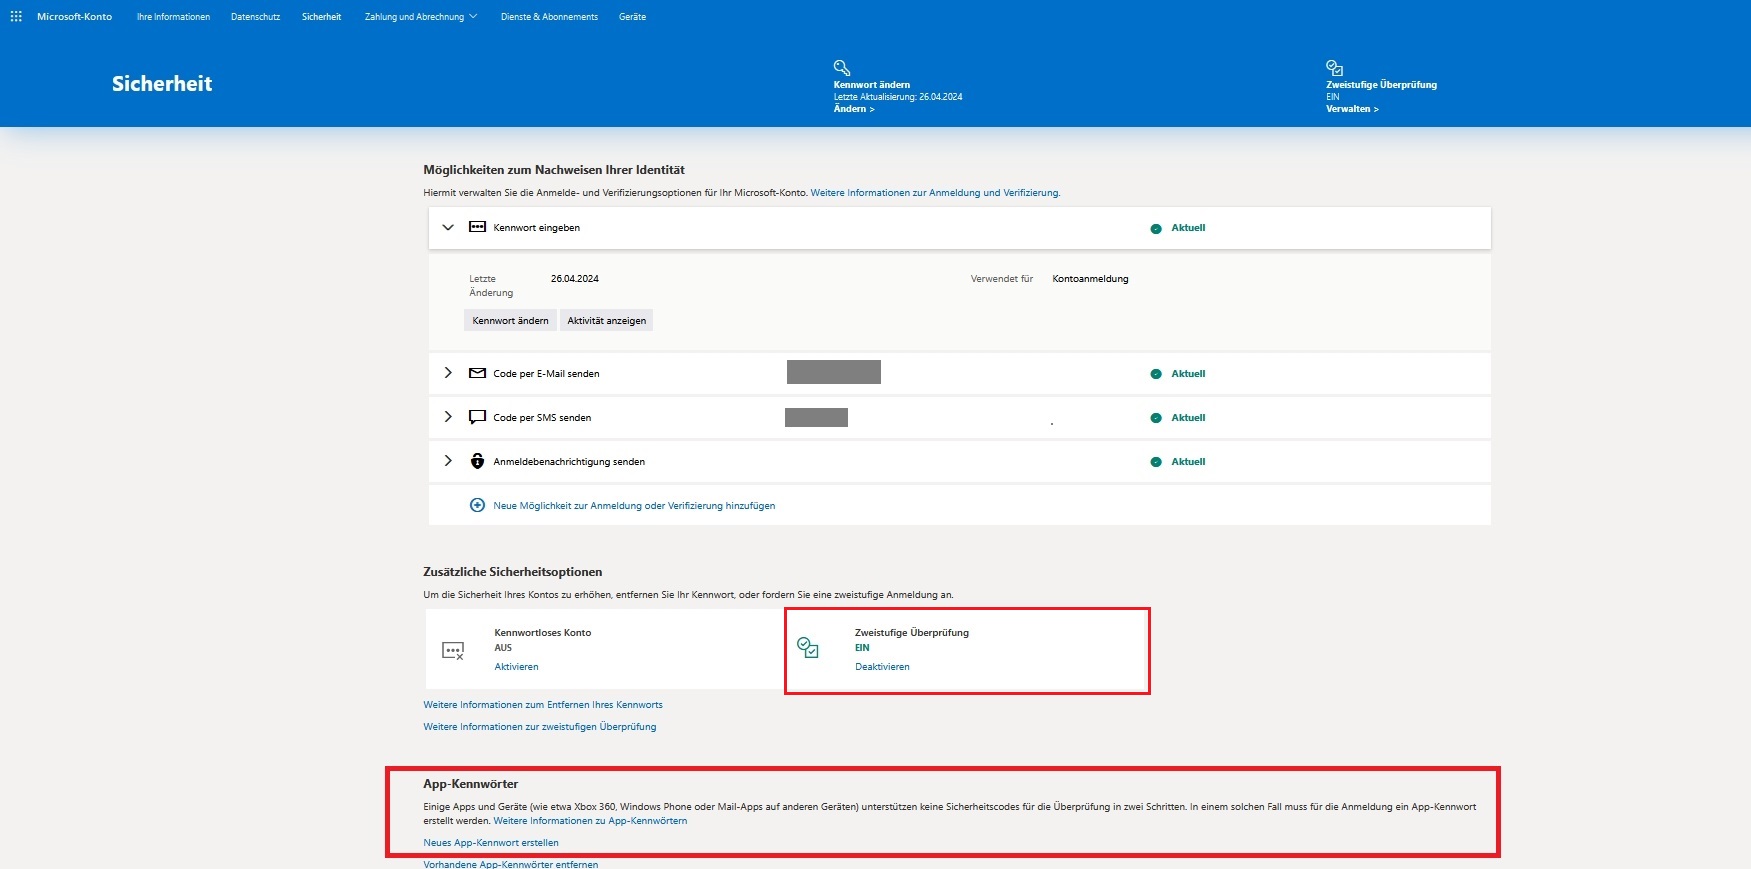Viewport: 1751px width, 869px height.
Task: Expand the Code per SMS senden row
Action: pos(448,417)
